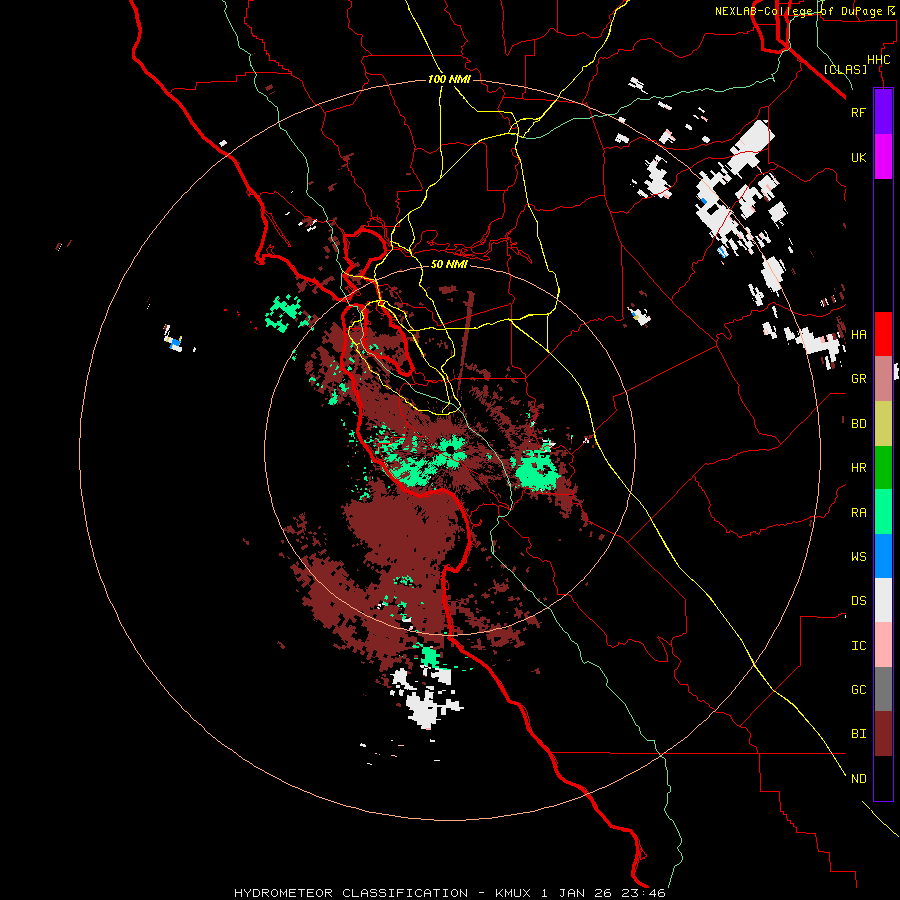Click the 23:46 timestamp in the caption
Image resolution: width=900 pixels, height=900 pixels.
click(x=645, y=893)
